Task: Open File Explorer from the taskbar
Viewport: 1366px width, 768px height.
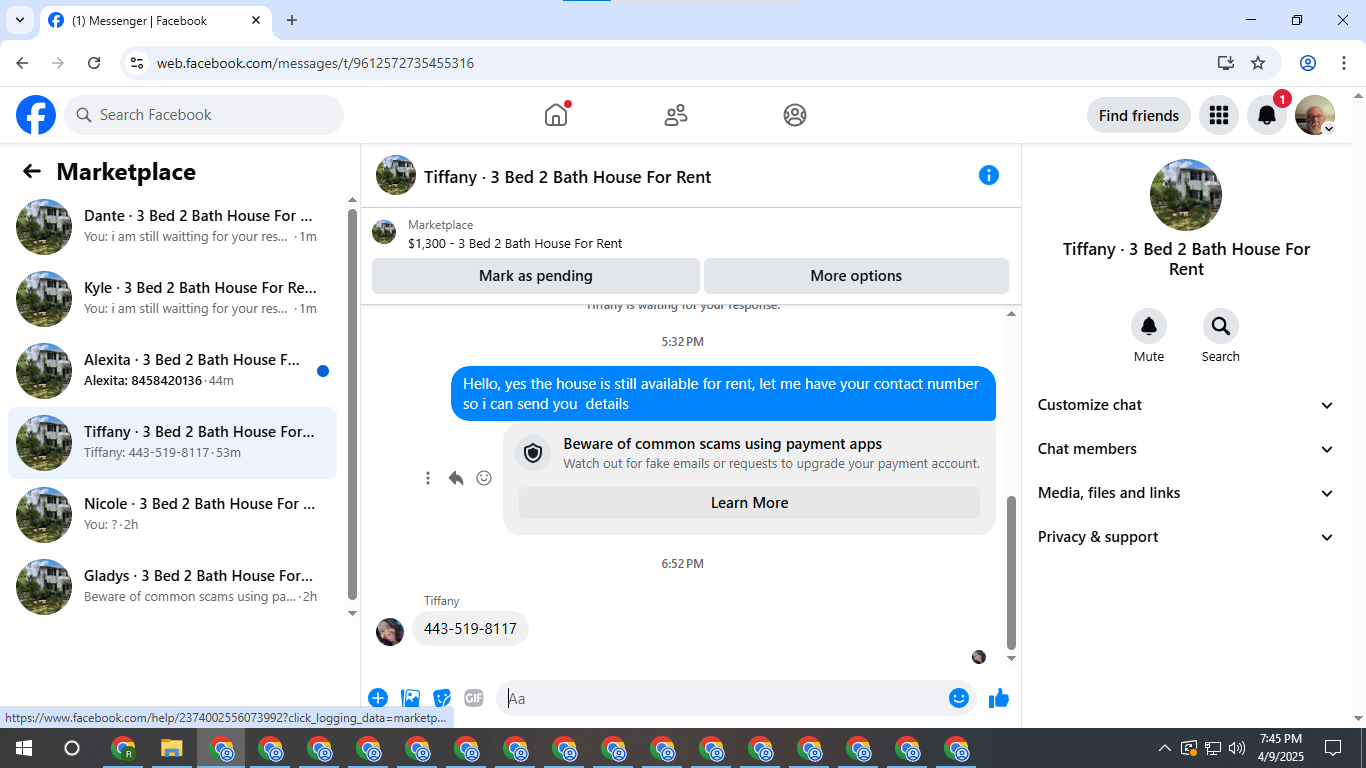Action: 172,748
